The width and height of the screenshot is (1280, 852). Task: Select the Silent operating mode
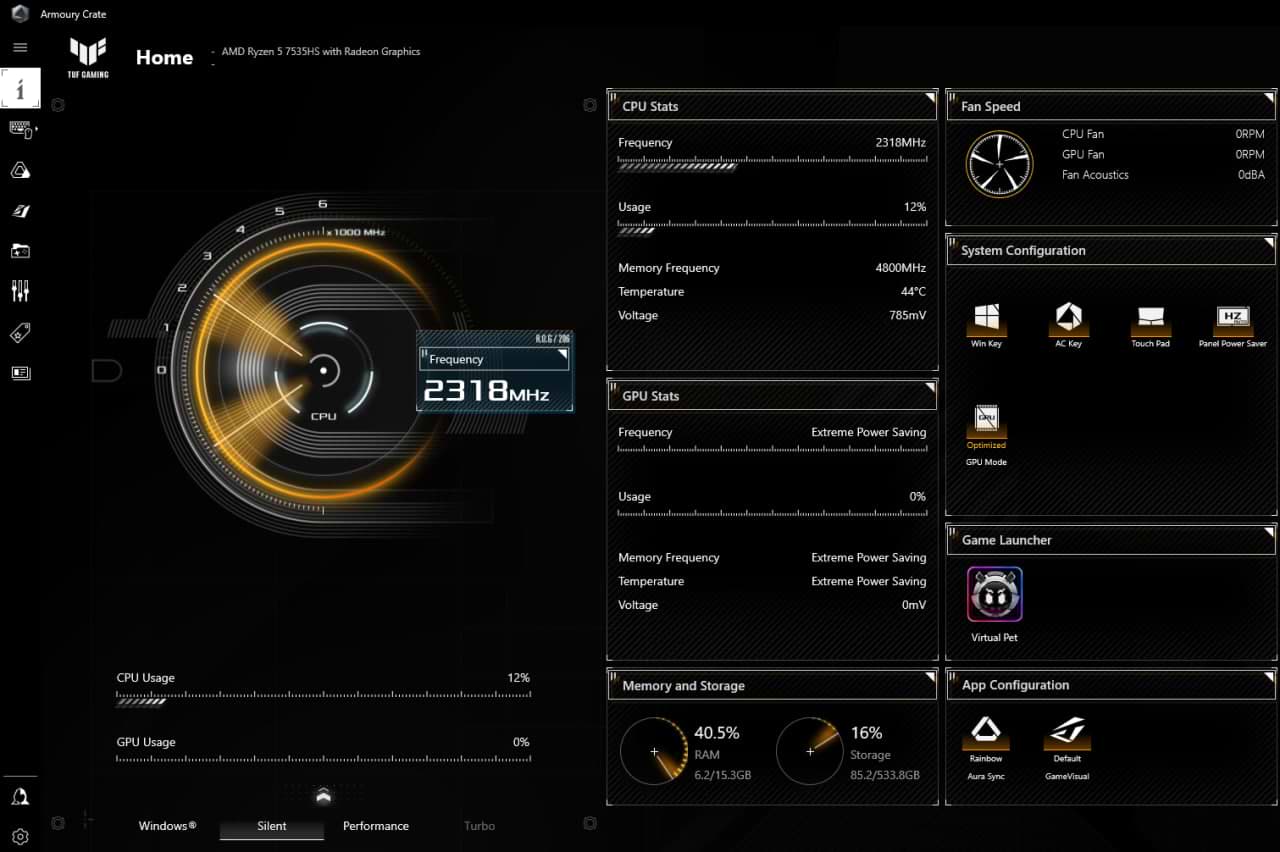(x=272, y=826)
